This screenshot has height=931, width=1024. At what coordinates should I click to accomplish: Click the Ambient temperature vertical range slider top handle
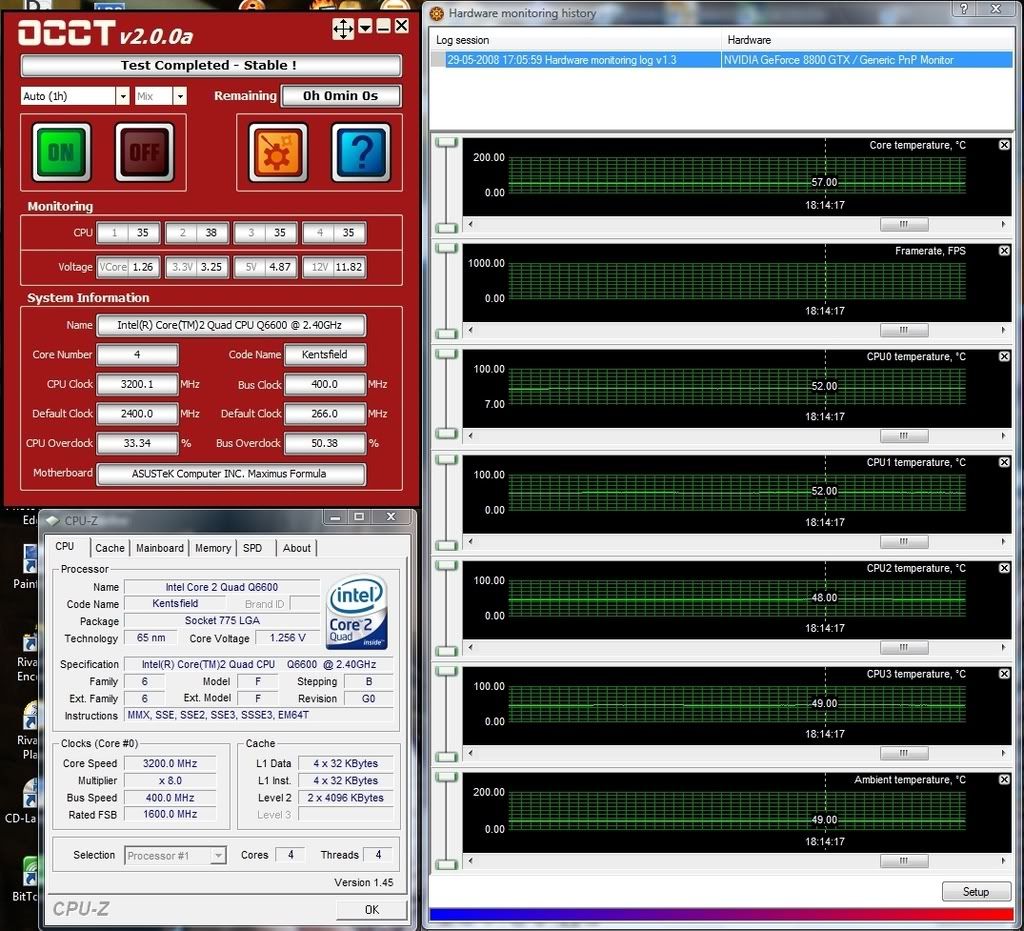tap(446, 777)
